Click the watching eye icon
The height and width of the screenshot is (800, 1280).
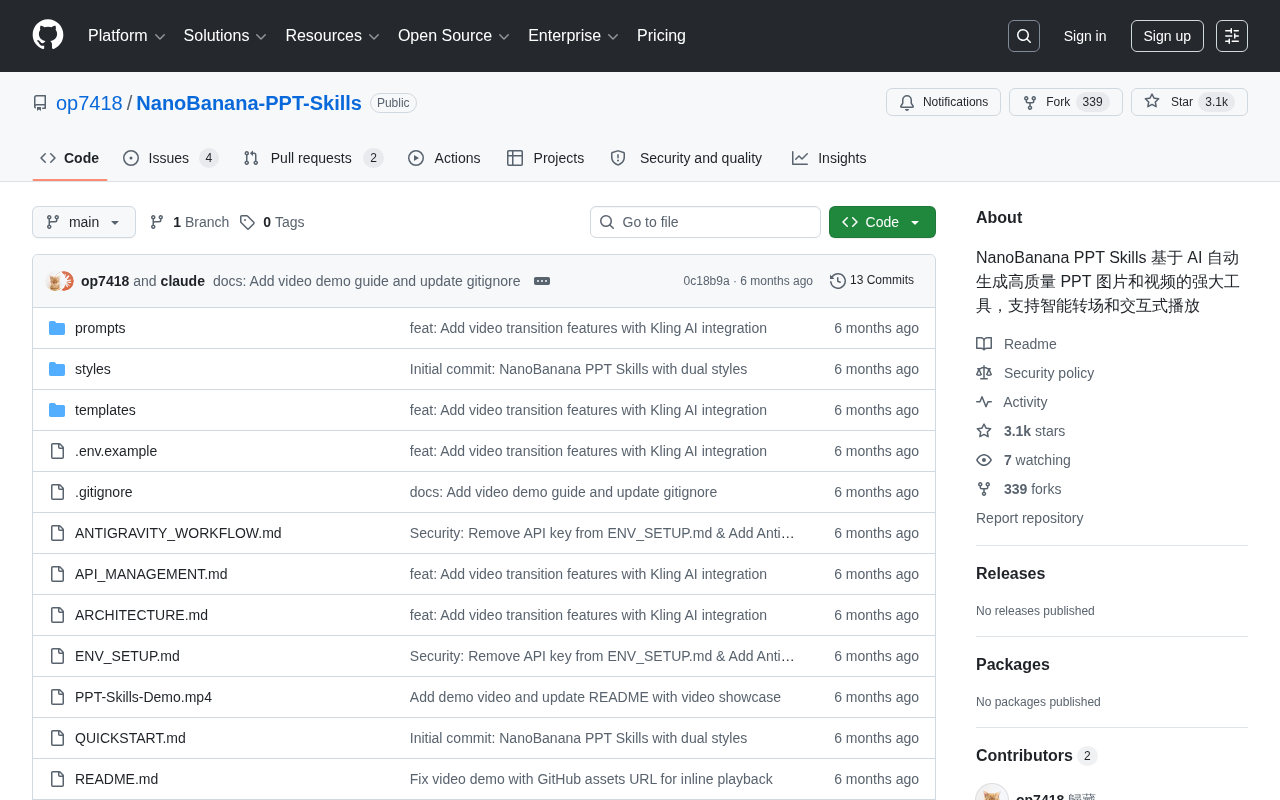point(984,460)
